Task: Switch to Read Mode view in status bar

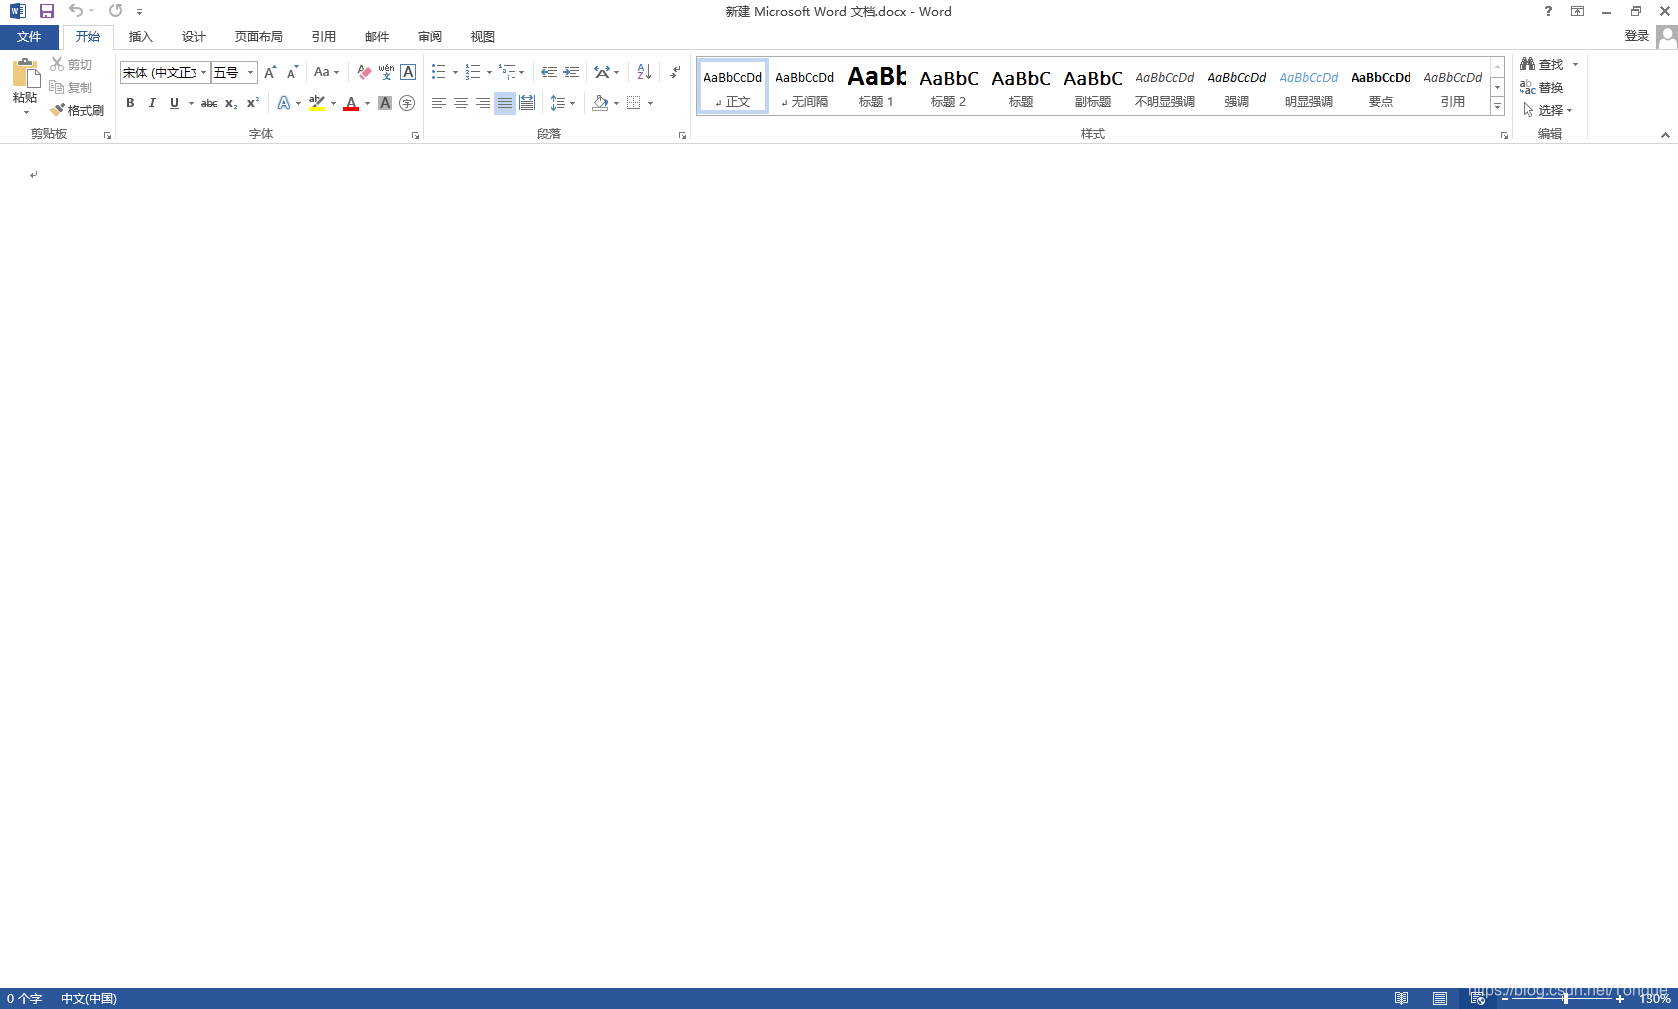Action: [x=1402, y=998]
